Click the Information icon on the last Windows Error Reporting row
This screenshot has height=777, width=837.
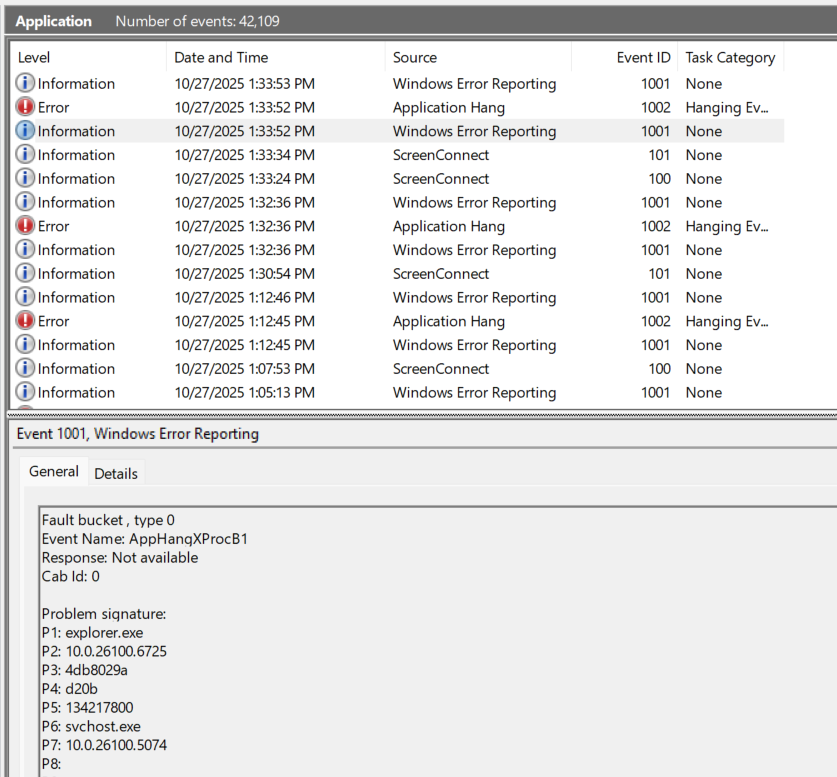24,392
